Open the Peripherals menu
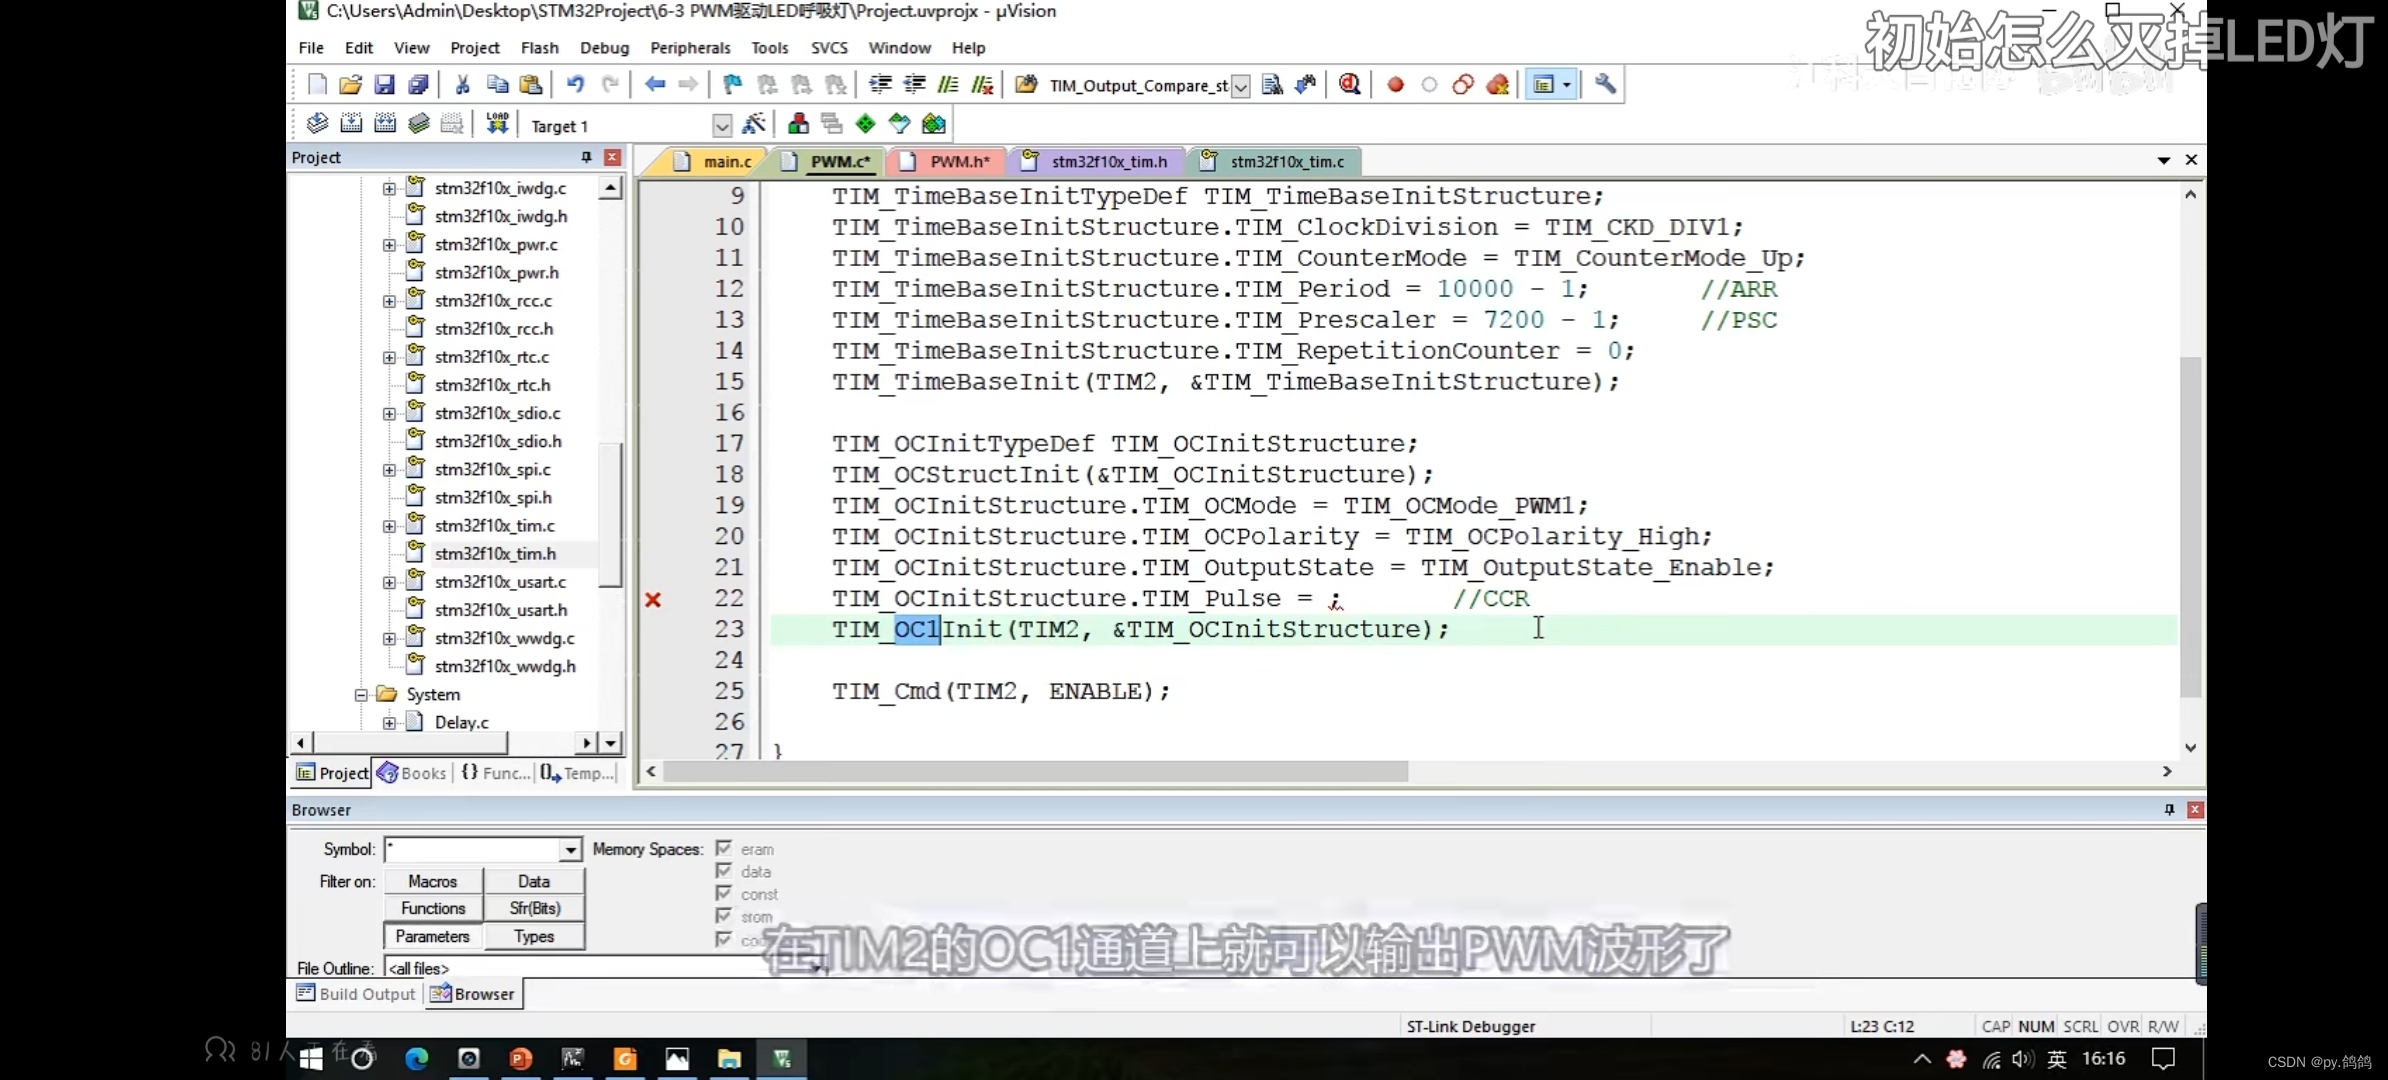This screenshot has height=1080, width=2388. (x=690, y=48)
